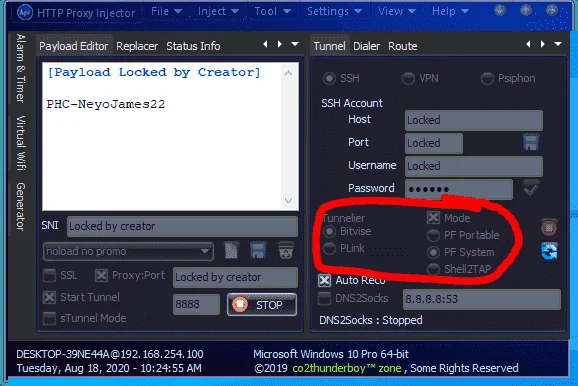Click the rightmost round title bar icon
Viewport: 578px width, 386px height.
tap(552, 10)
